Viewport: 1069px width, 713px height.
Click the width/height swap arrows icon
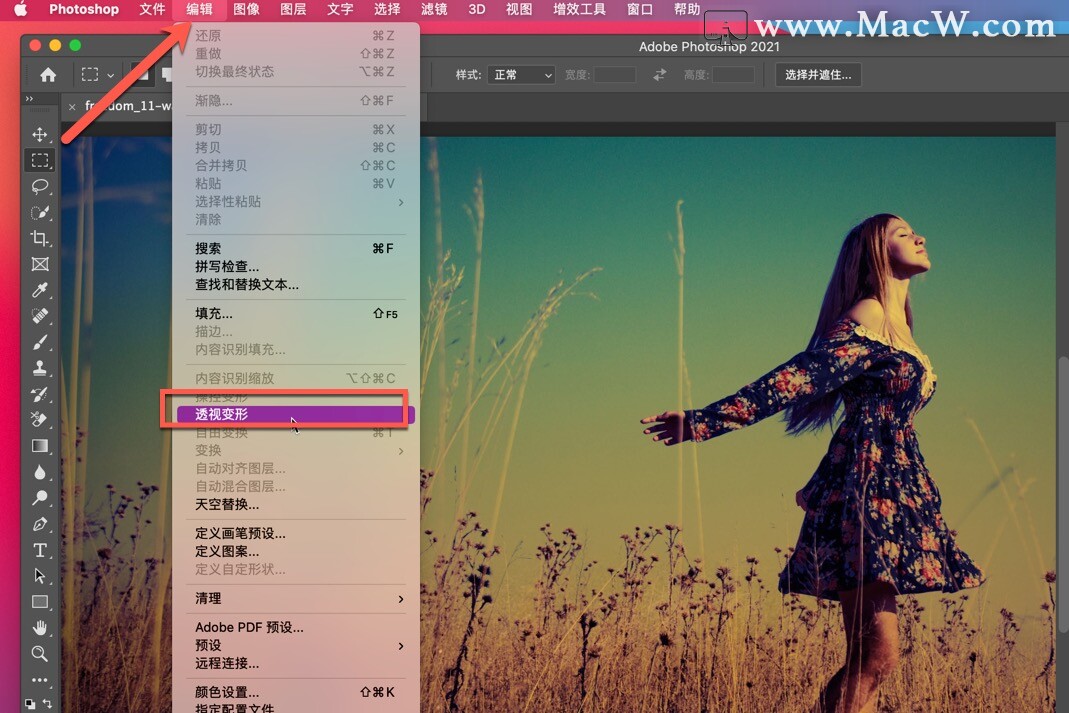tap(661, 74)
